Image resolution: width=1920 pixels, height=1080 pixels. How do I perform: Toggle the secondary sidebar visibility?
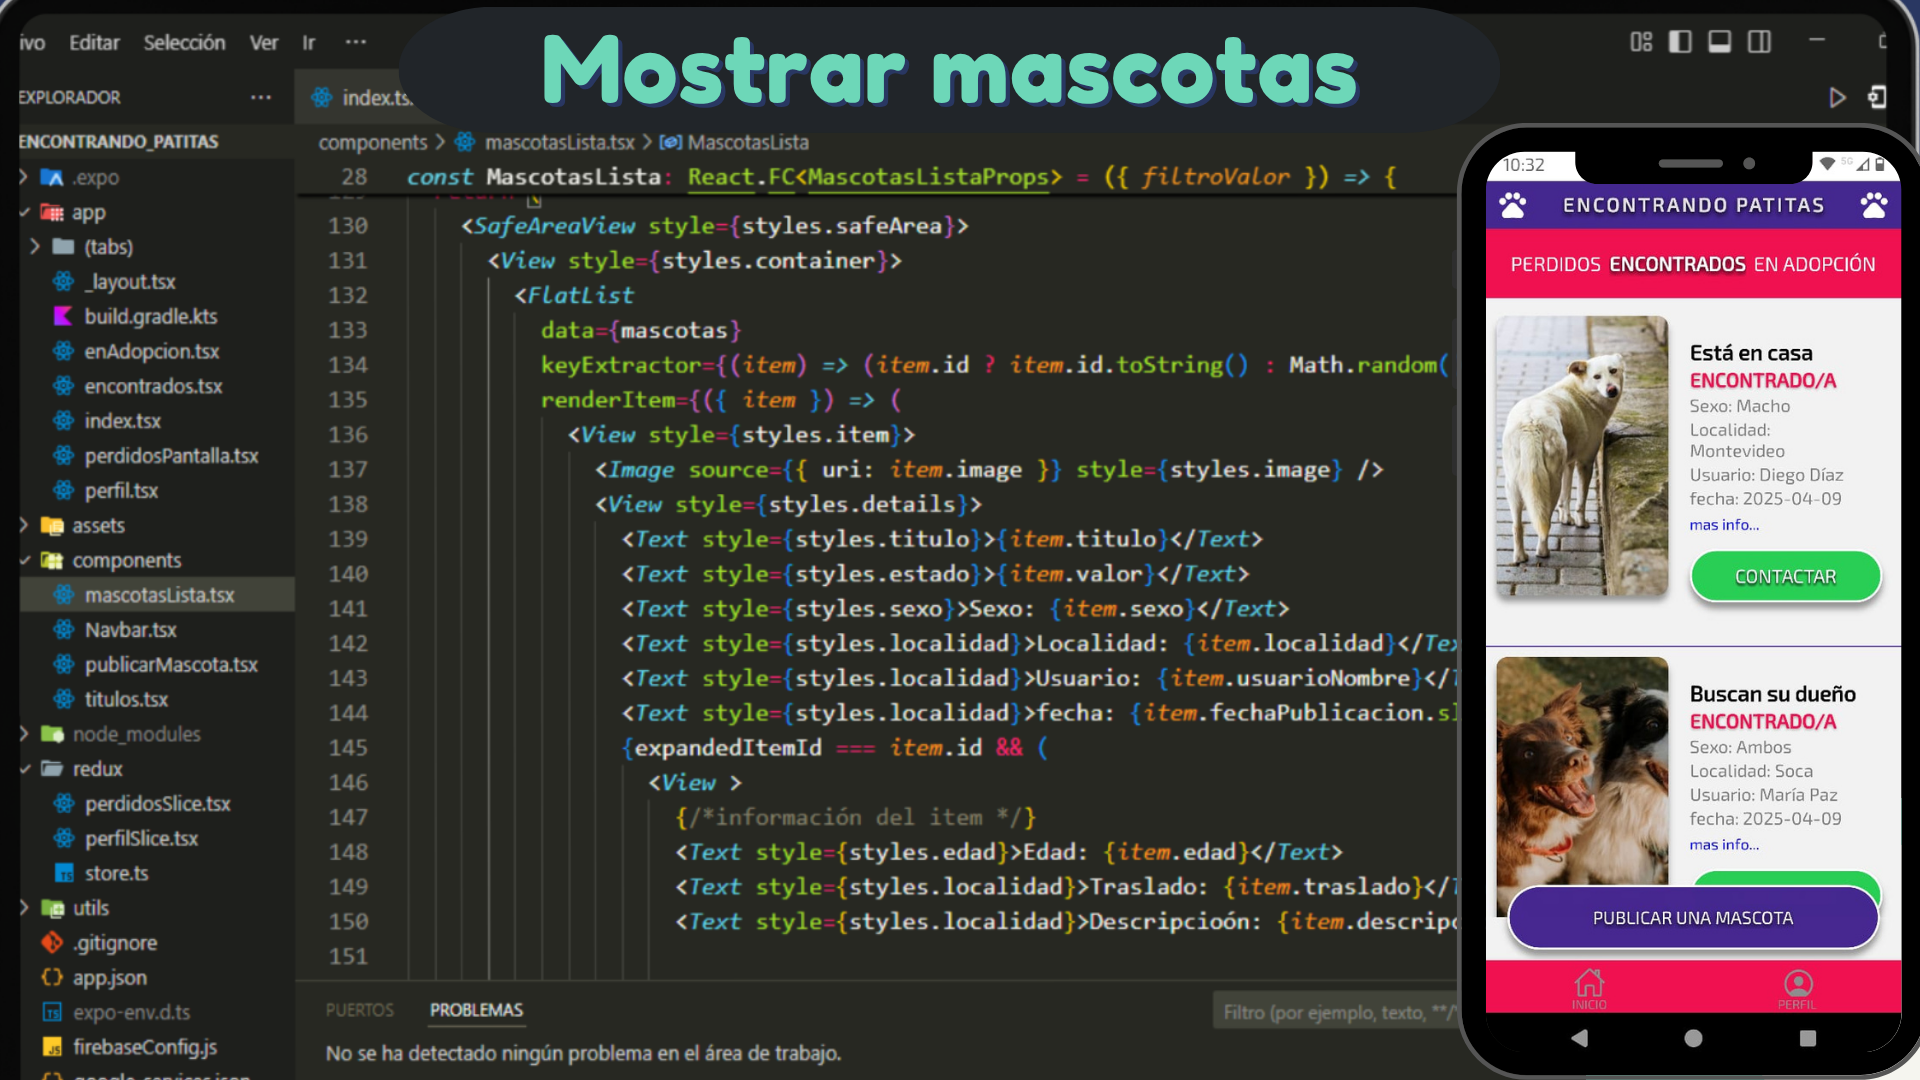1759,42
